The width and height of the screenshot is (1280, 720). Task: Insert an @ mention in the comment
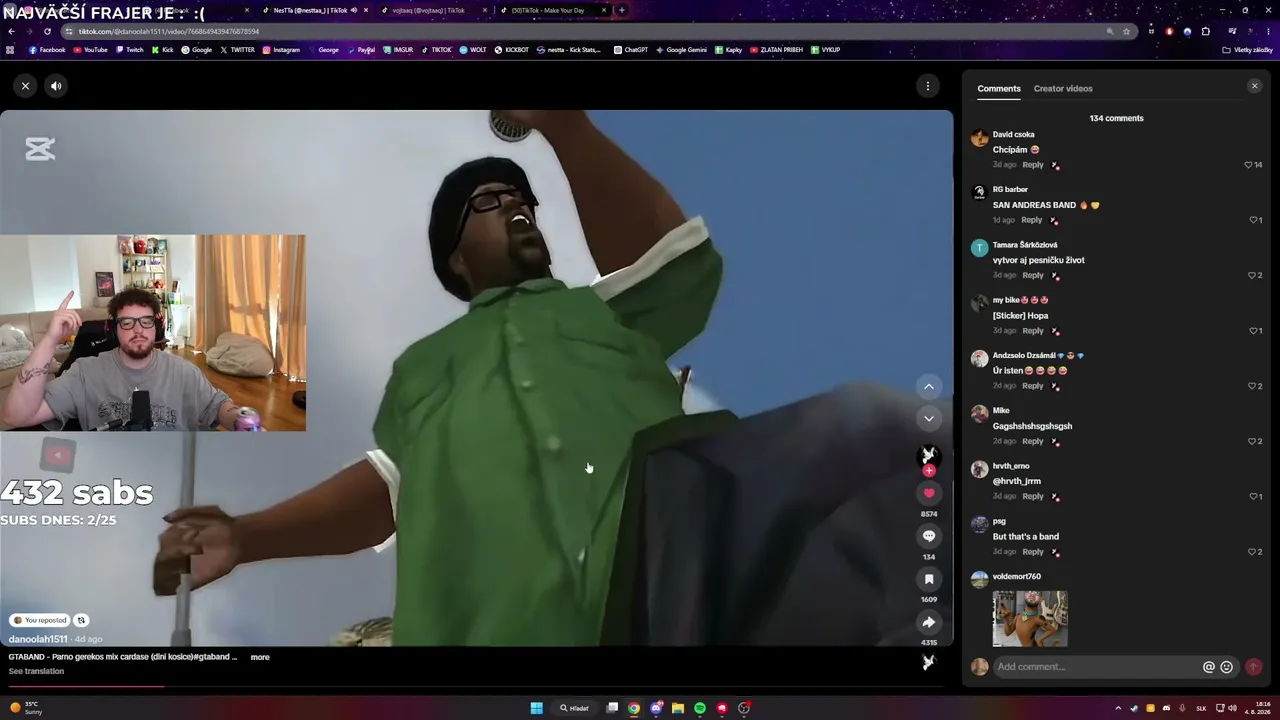[1209, 667]
